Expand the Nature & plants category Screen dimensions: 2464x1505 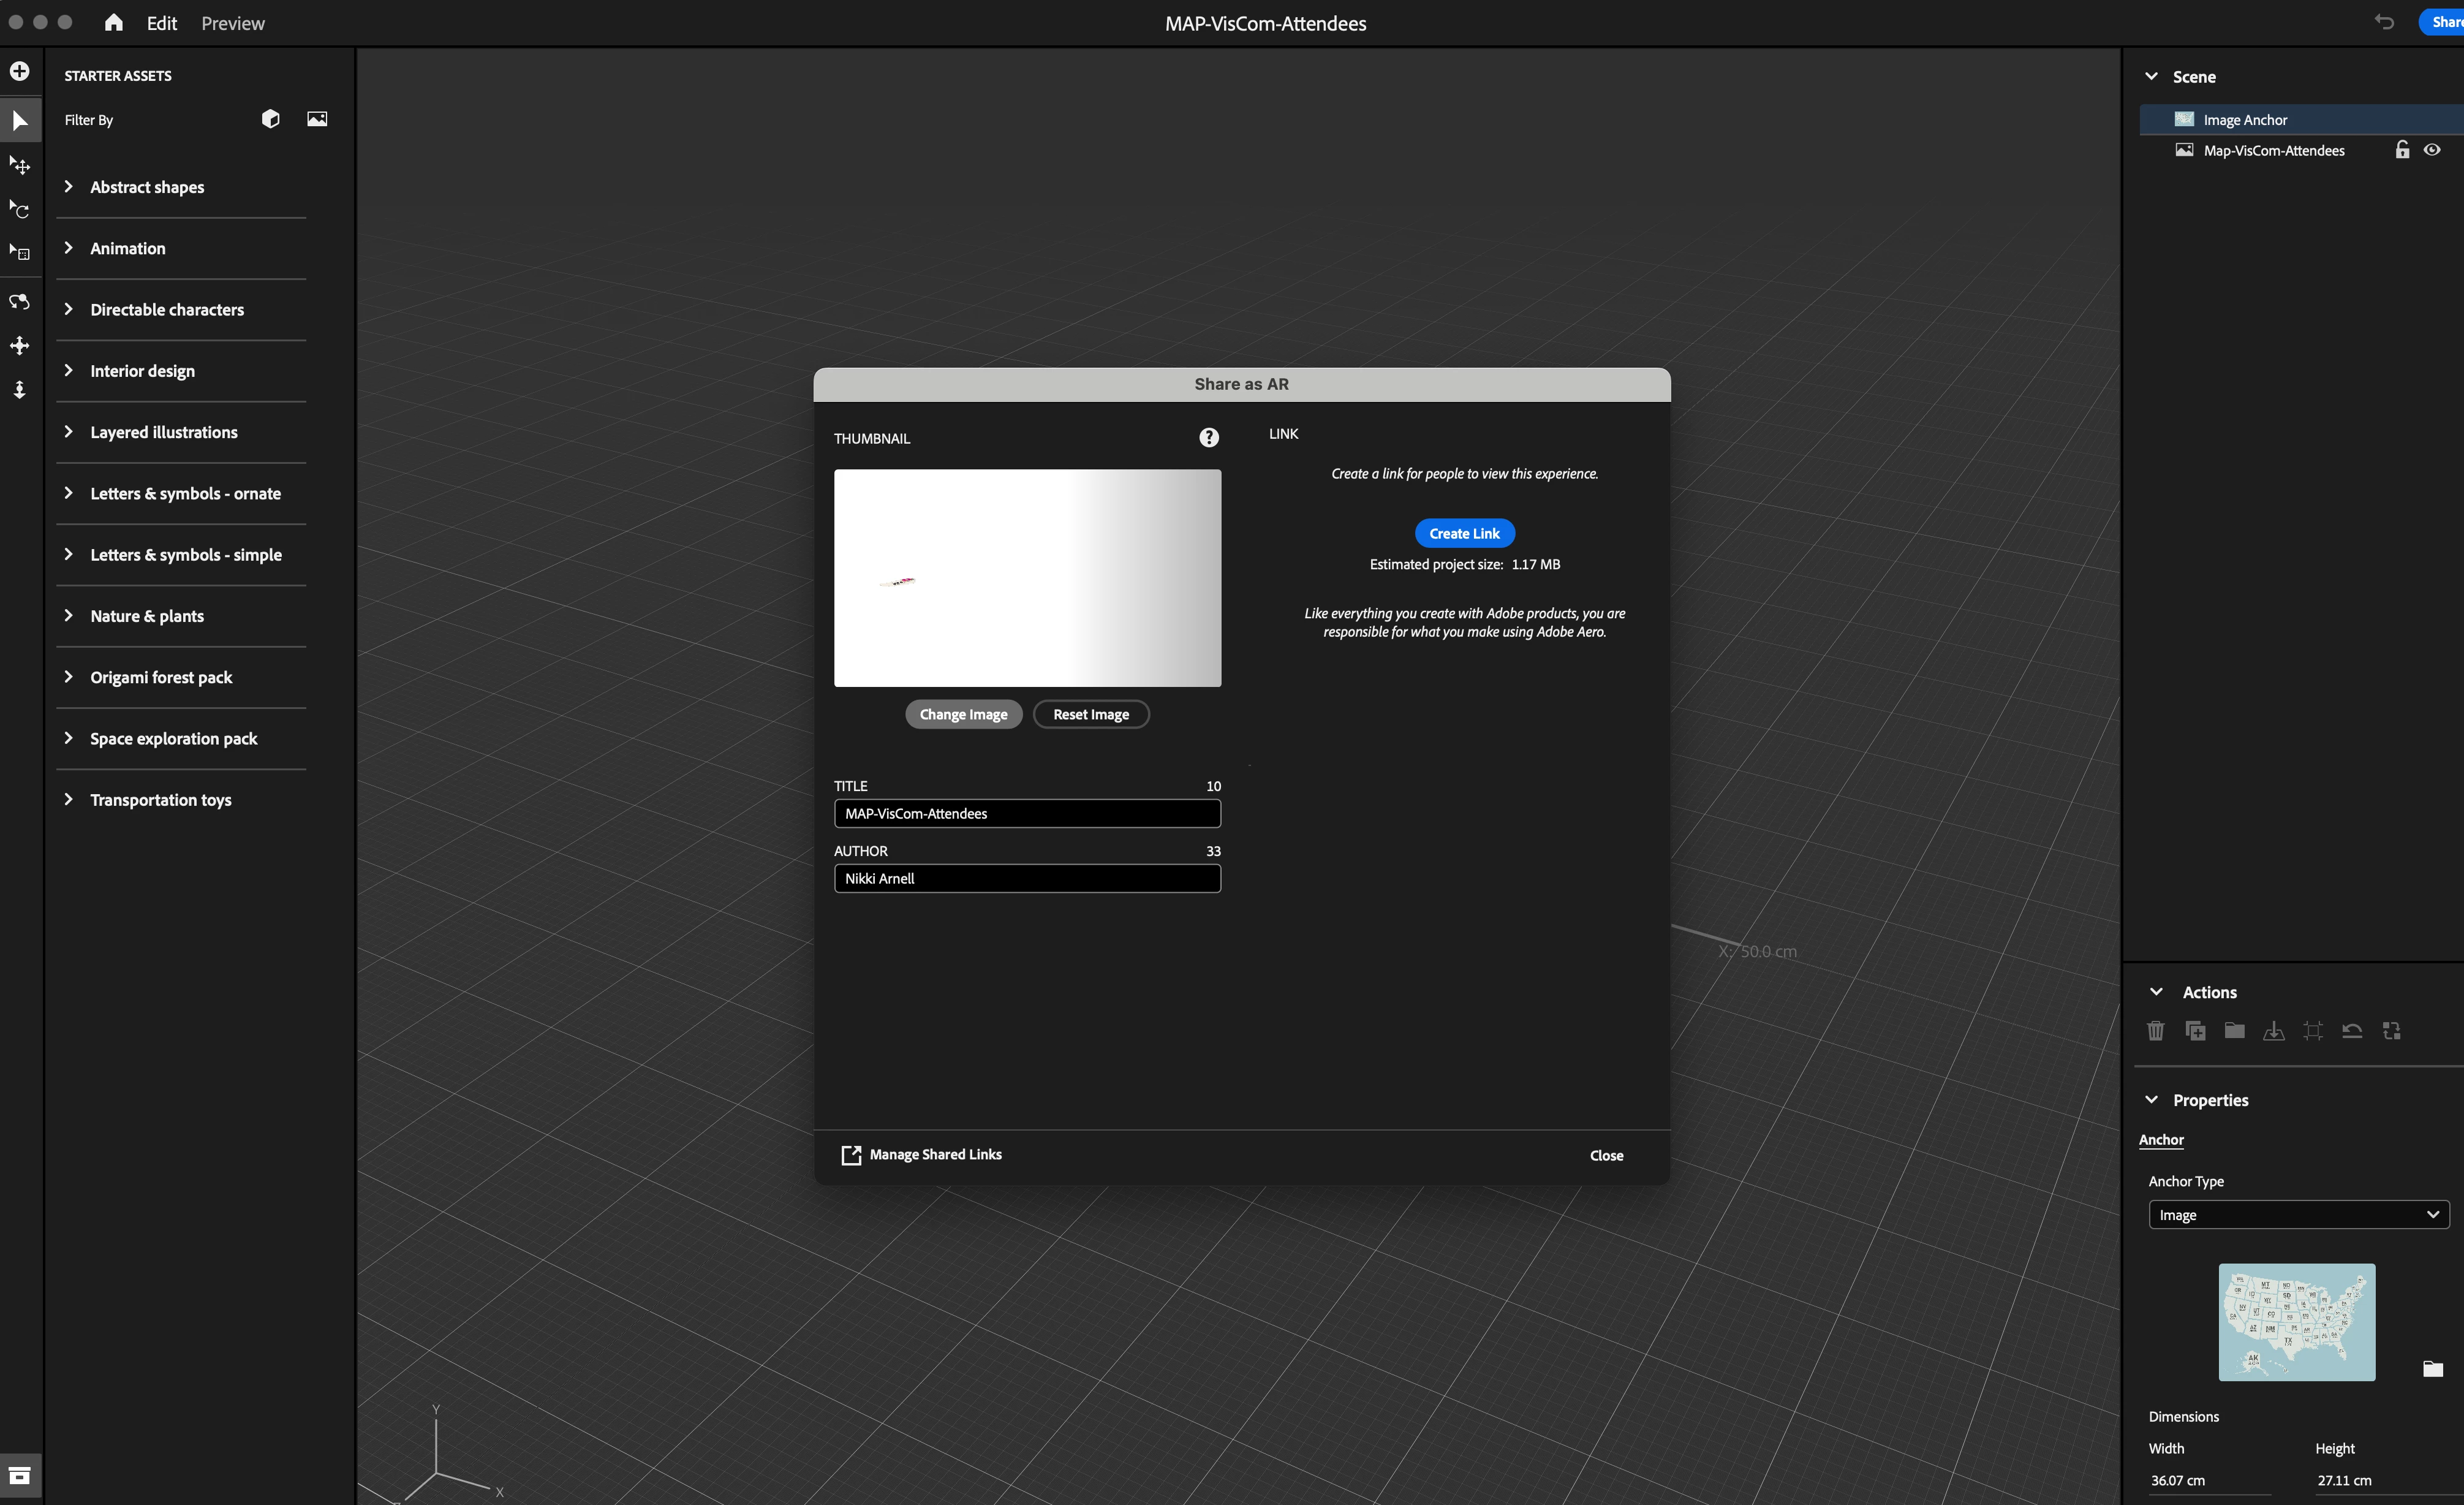pyautogui.click(x=147, y=616)
